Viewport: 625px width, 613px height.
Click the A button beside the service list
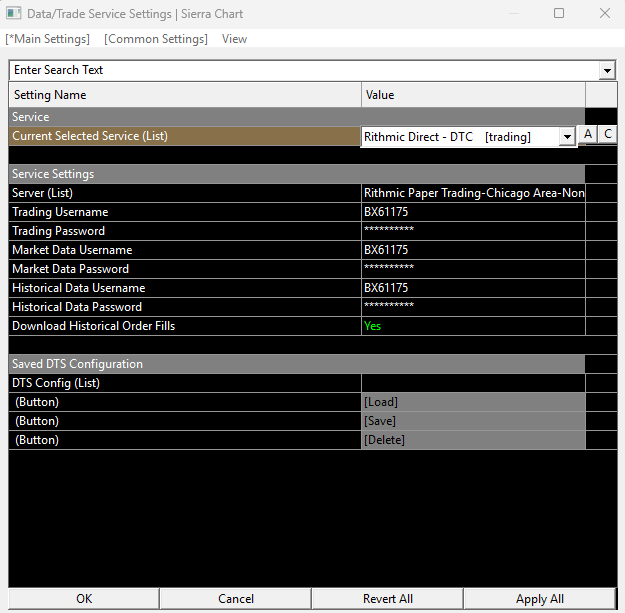point(588,134)
